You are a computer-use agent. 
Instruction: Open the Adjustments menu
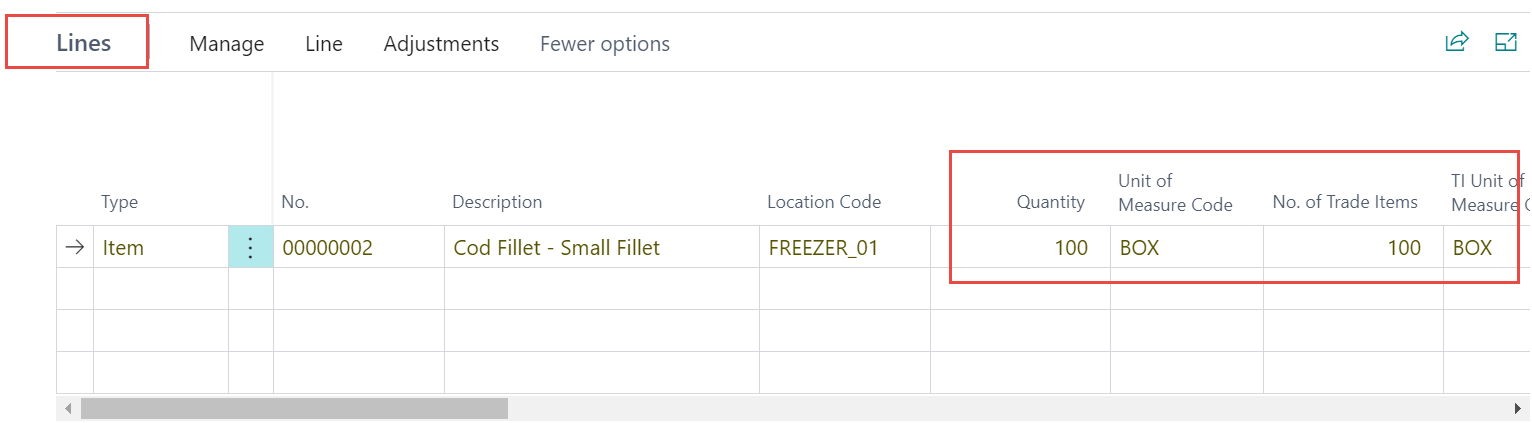(x=441, y=44)
